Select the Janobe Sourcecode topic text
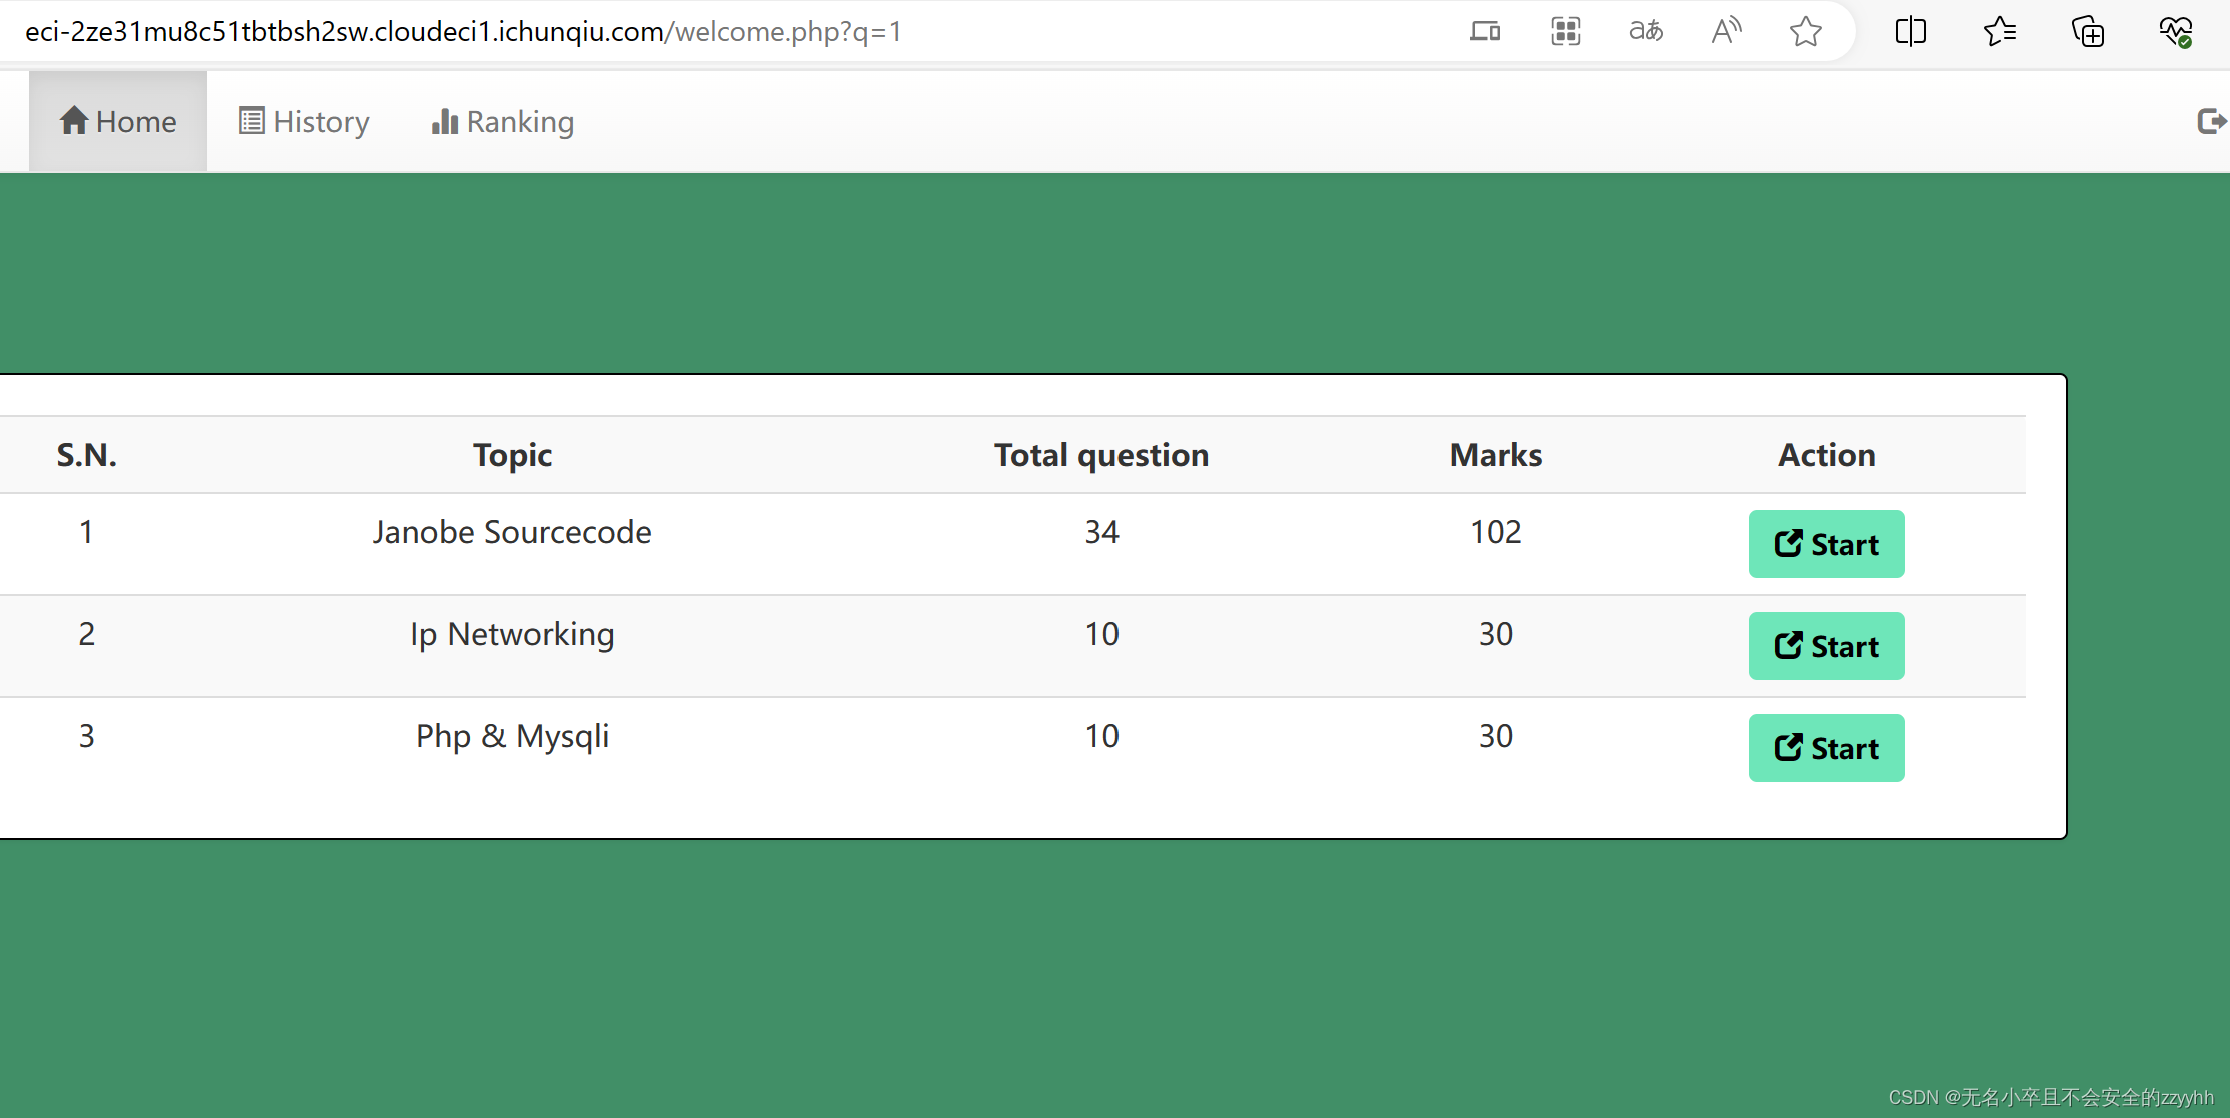This screenshot has height=1118, width=2230. coord(512,532)
